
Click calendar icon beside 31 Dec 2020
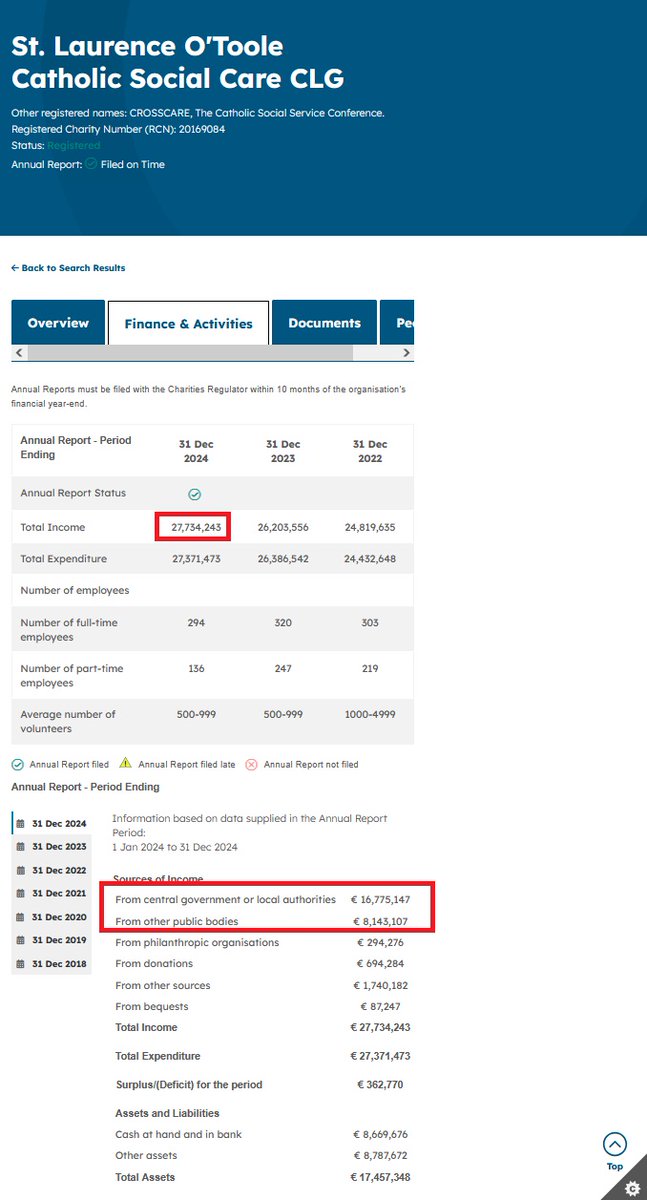(x=21, y=917)
